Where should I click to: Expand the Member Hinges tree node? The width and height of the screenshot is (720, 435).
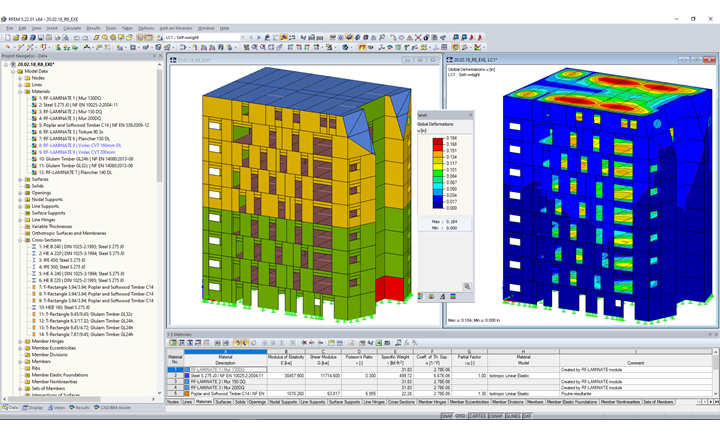point(20,341)
